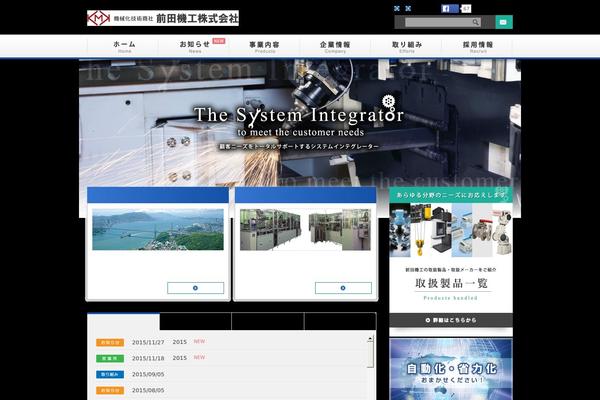Viewport: 600px width, 400px height.
Task: Click the green mail contact button
Action: pos(504,22)
